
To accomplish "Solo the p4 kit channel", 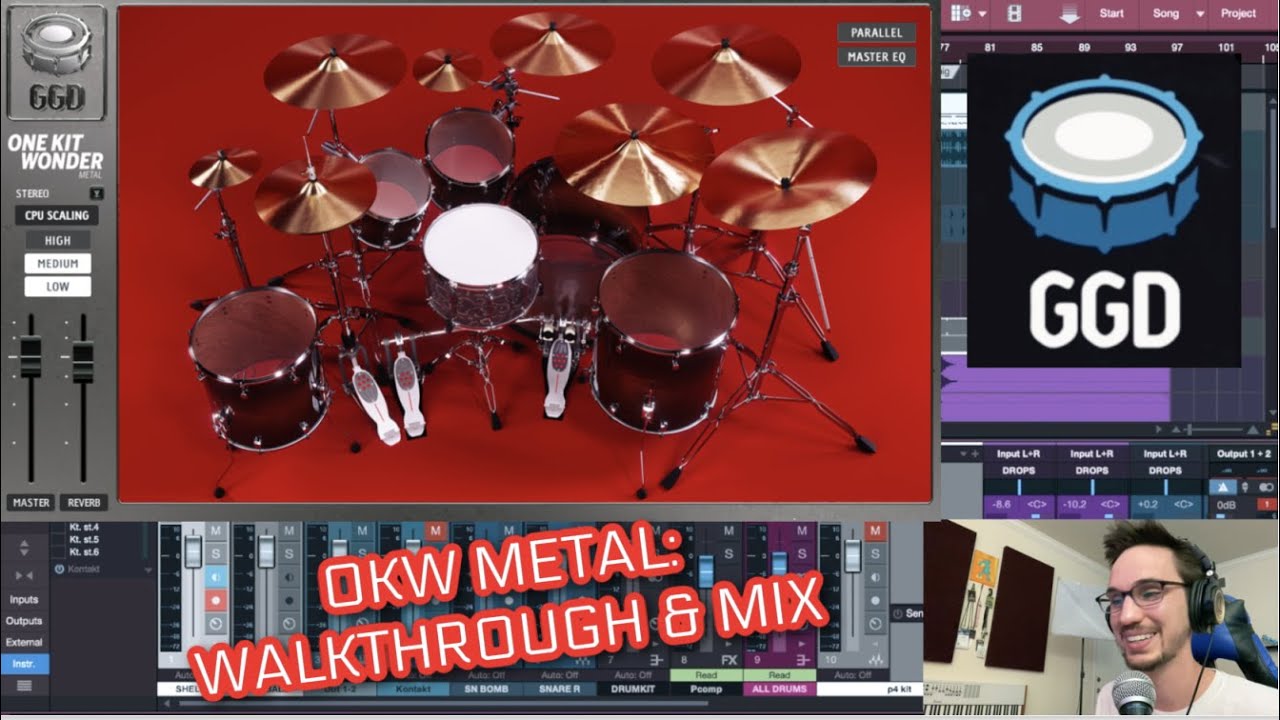I will pyautogui.click(x=875, y=554).
